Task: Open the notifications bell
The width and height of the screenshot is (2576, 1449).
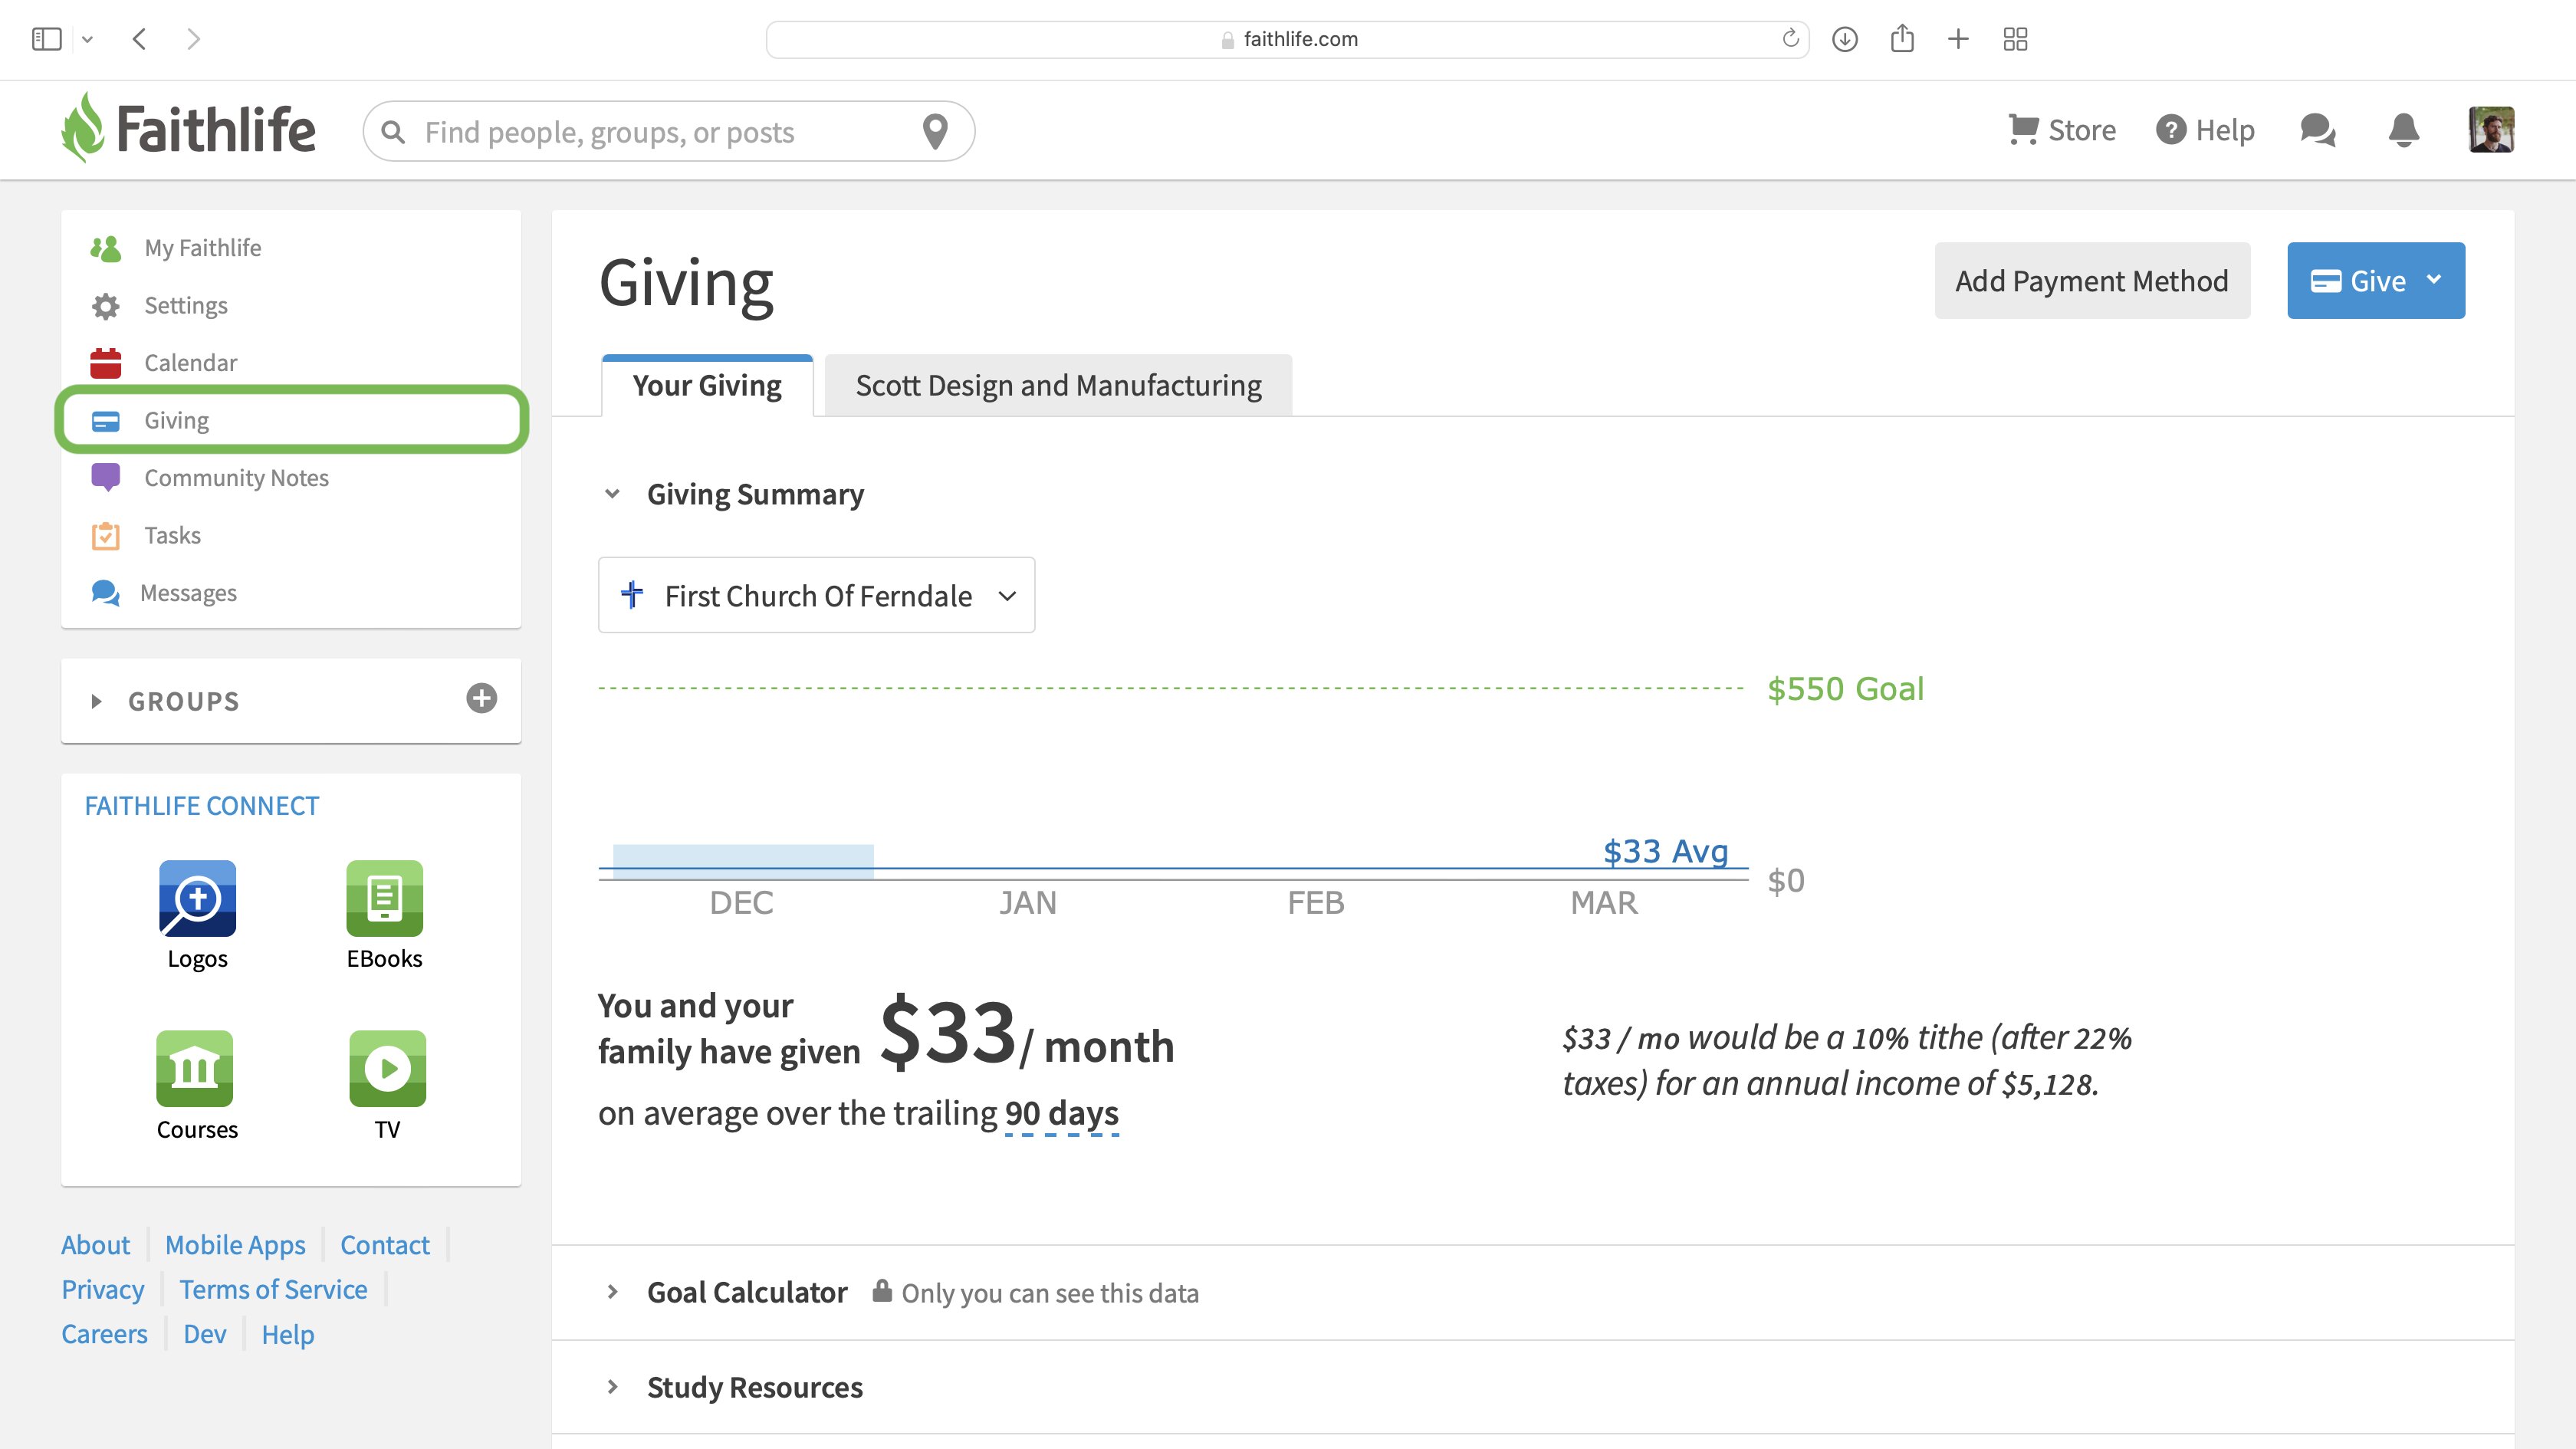Action: tap(2404, 130)
